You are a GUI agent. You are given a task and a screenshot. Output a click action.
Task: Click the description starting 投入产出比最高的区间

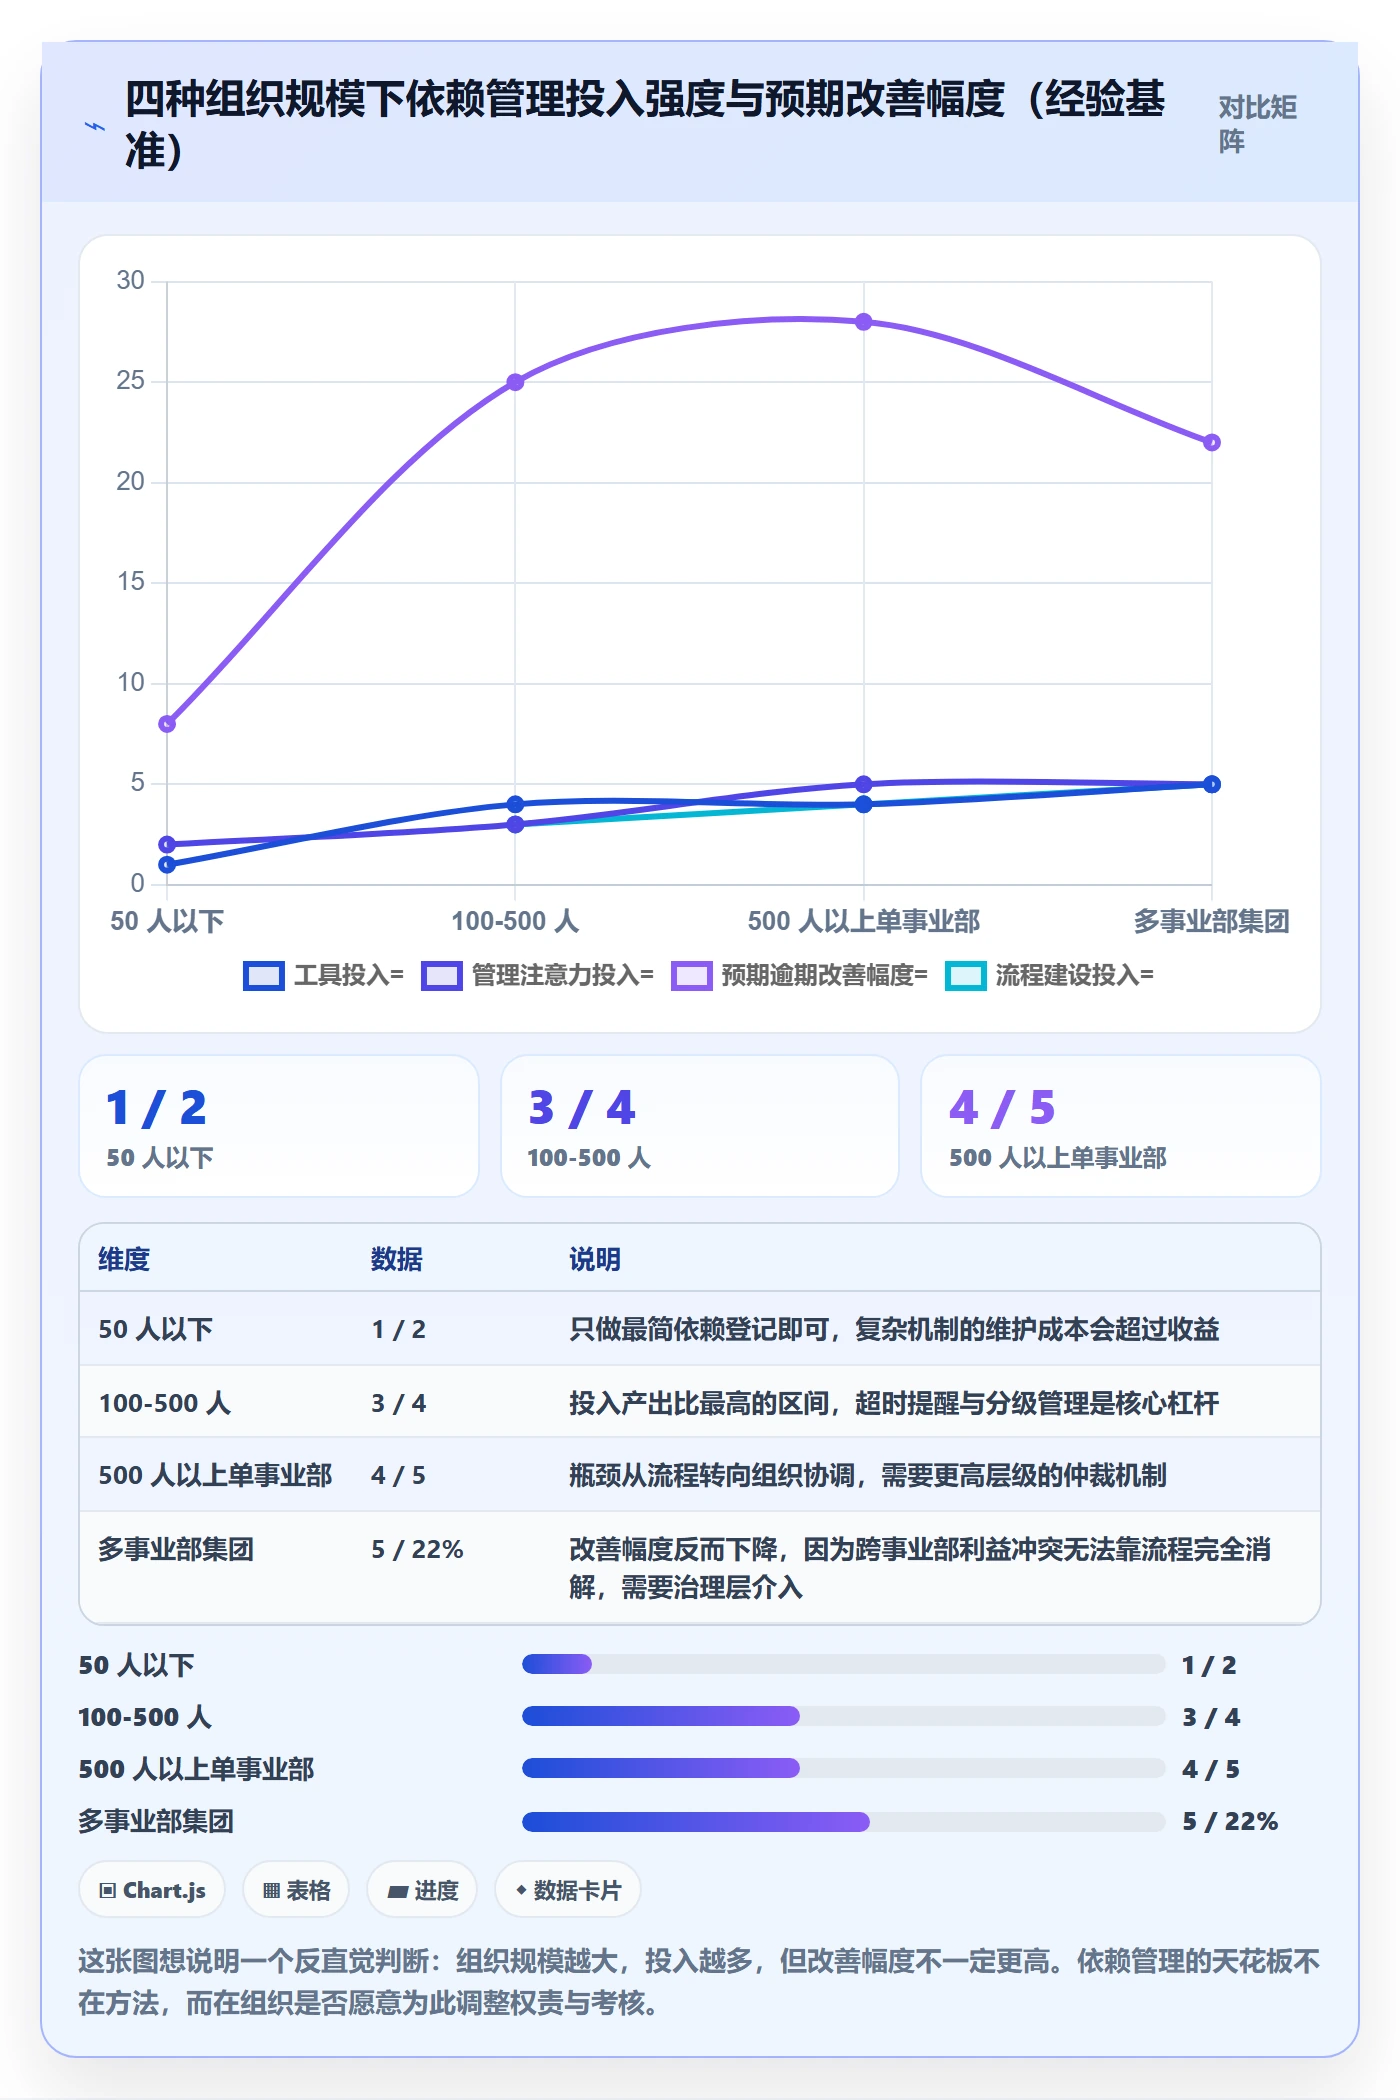(894, 1403)
